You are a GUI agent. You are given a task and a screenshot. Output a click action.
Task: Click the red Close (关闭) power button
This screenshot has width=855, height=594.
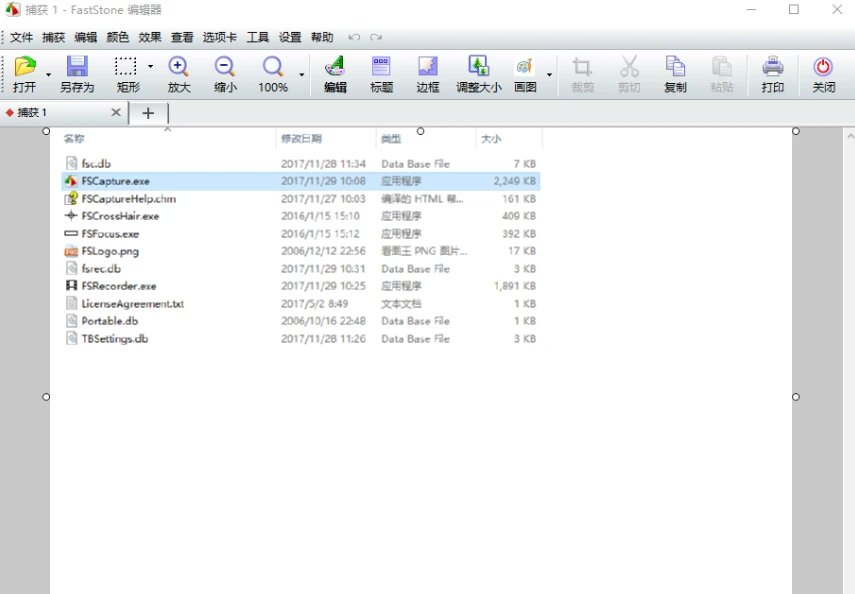pyautogui.click(x=823, y=68)
